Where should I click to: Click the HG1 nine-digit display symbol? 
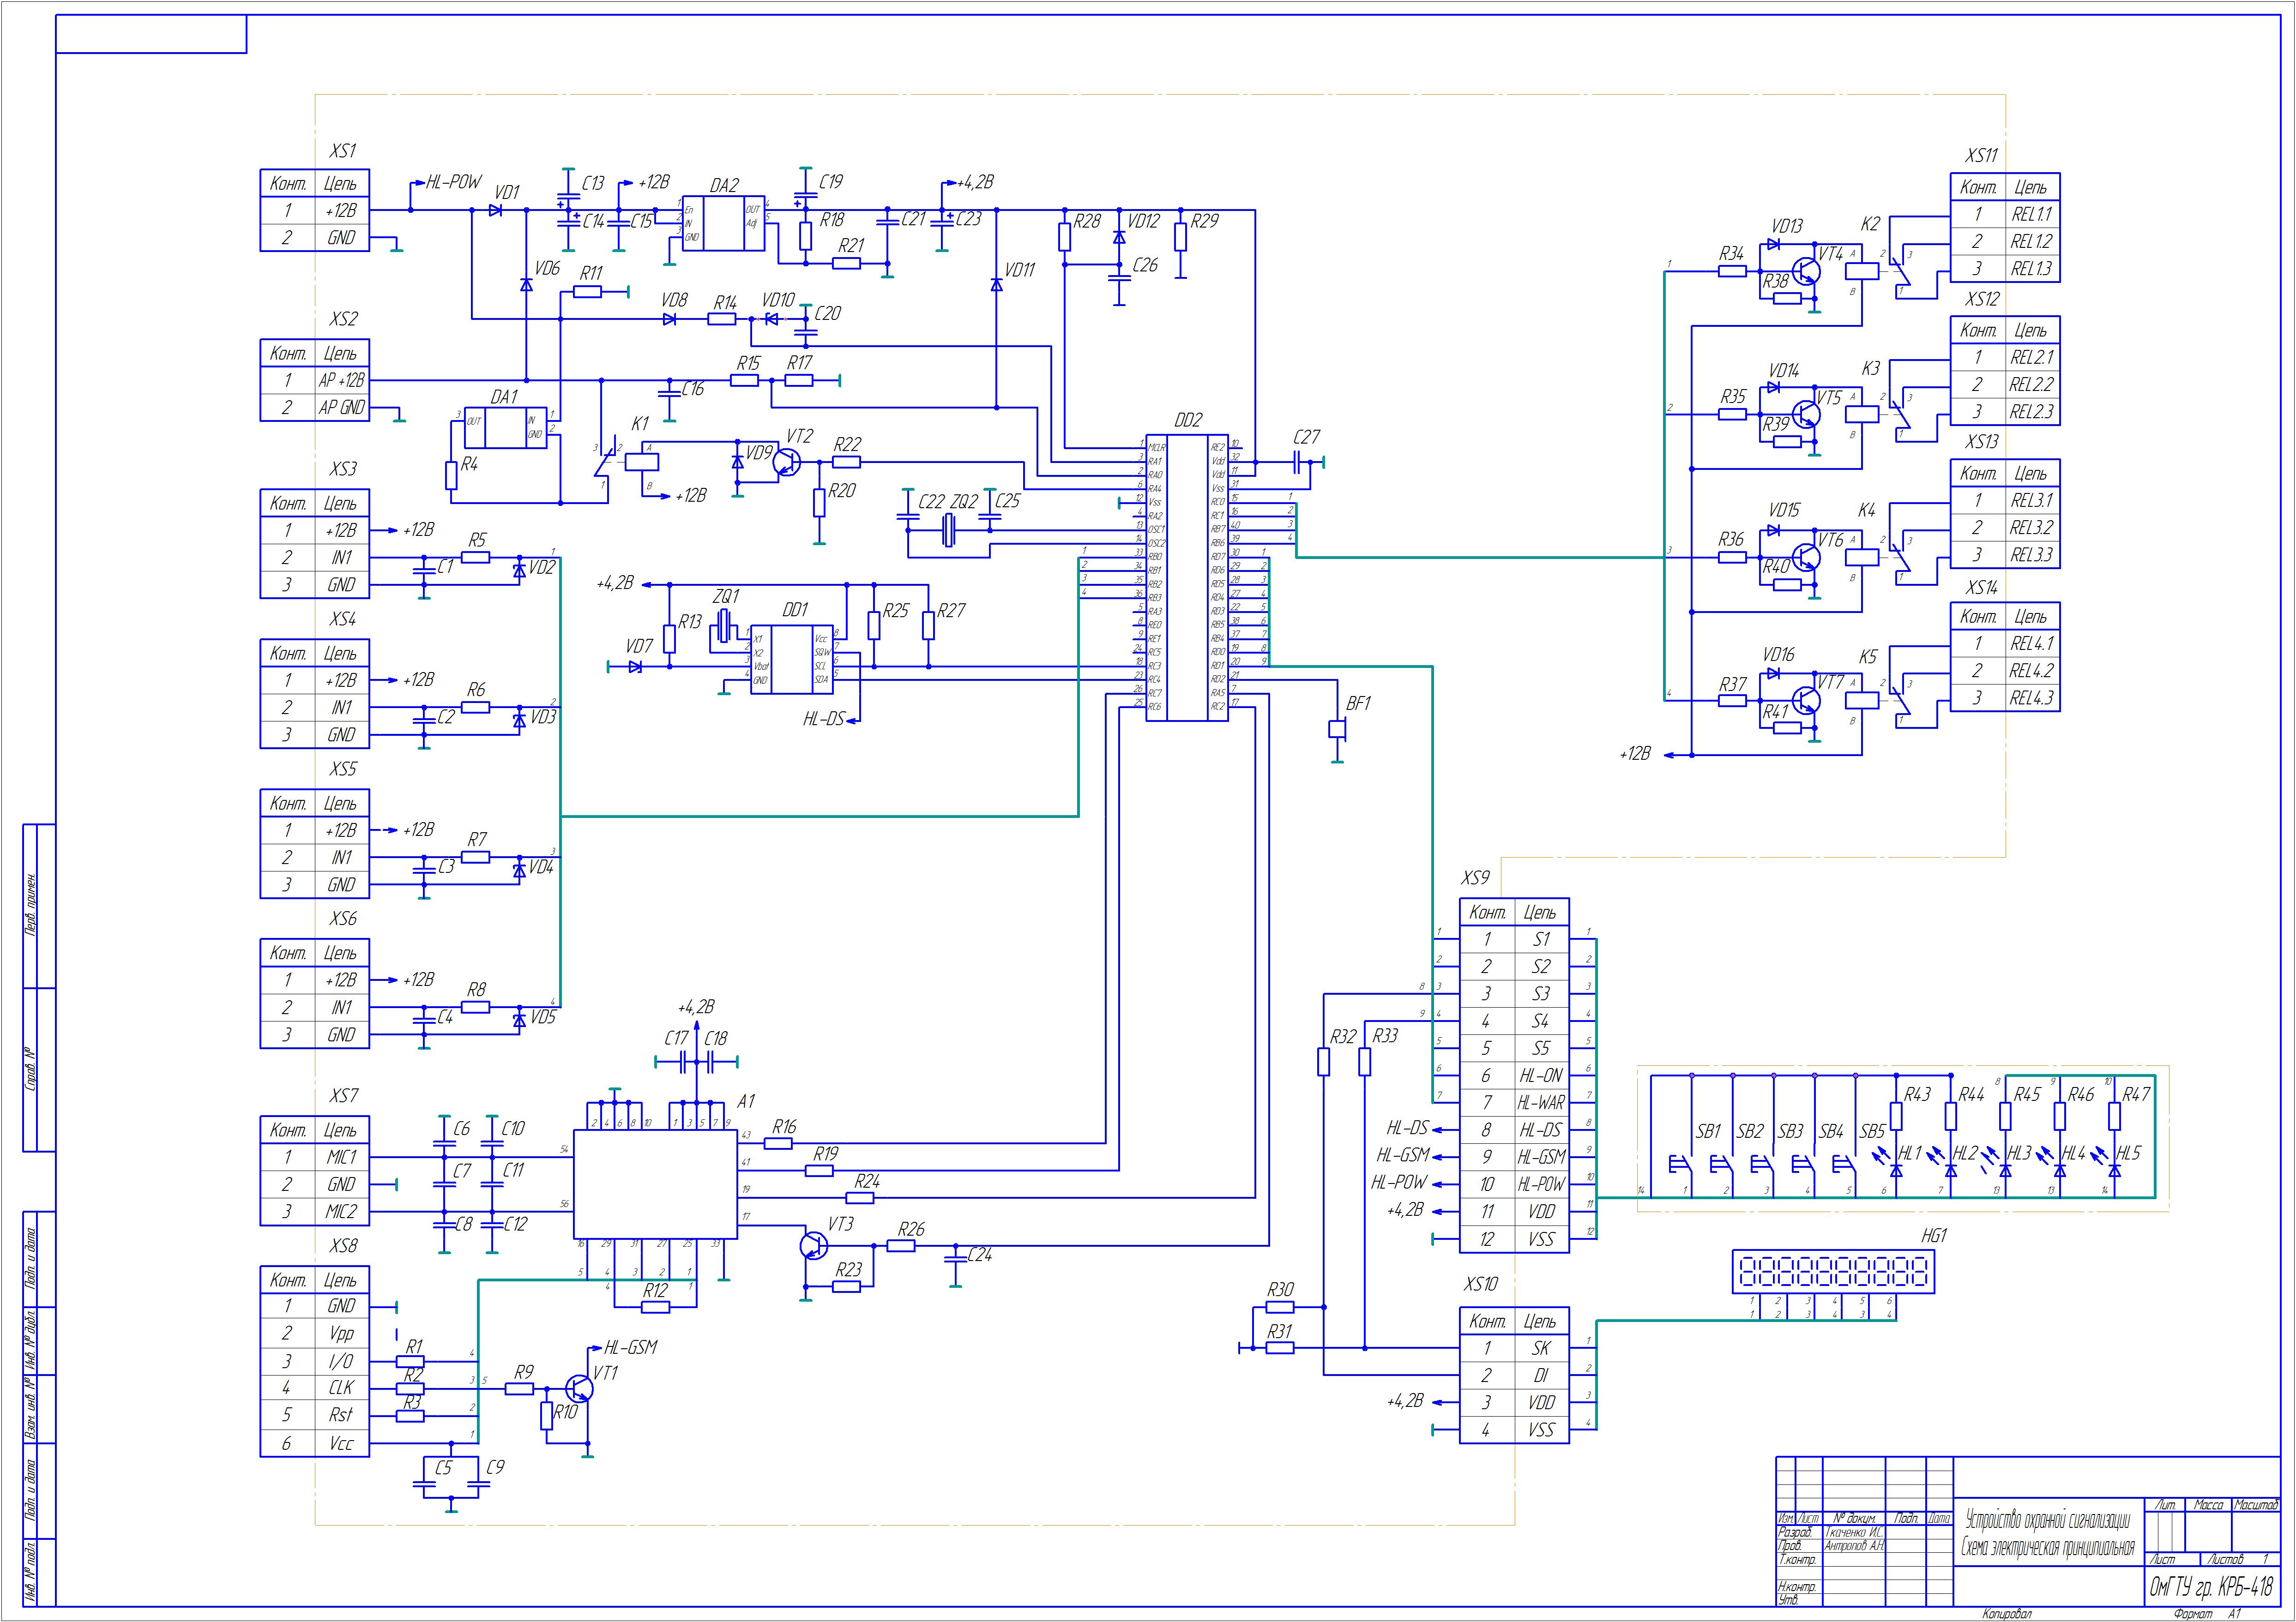point(1834,1271)
